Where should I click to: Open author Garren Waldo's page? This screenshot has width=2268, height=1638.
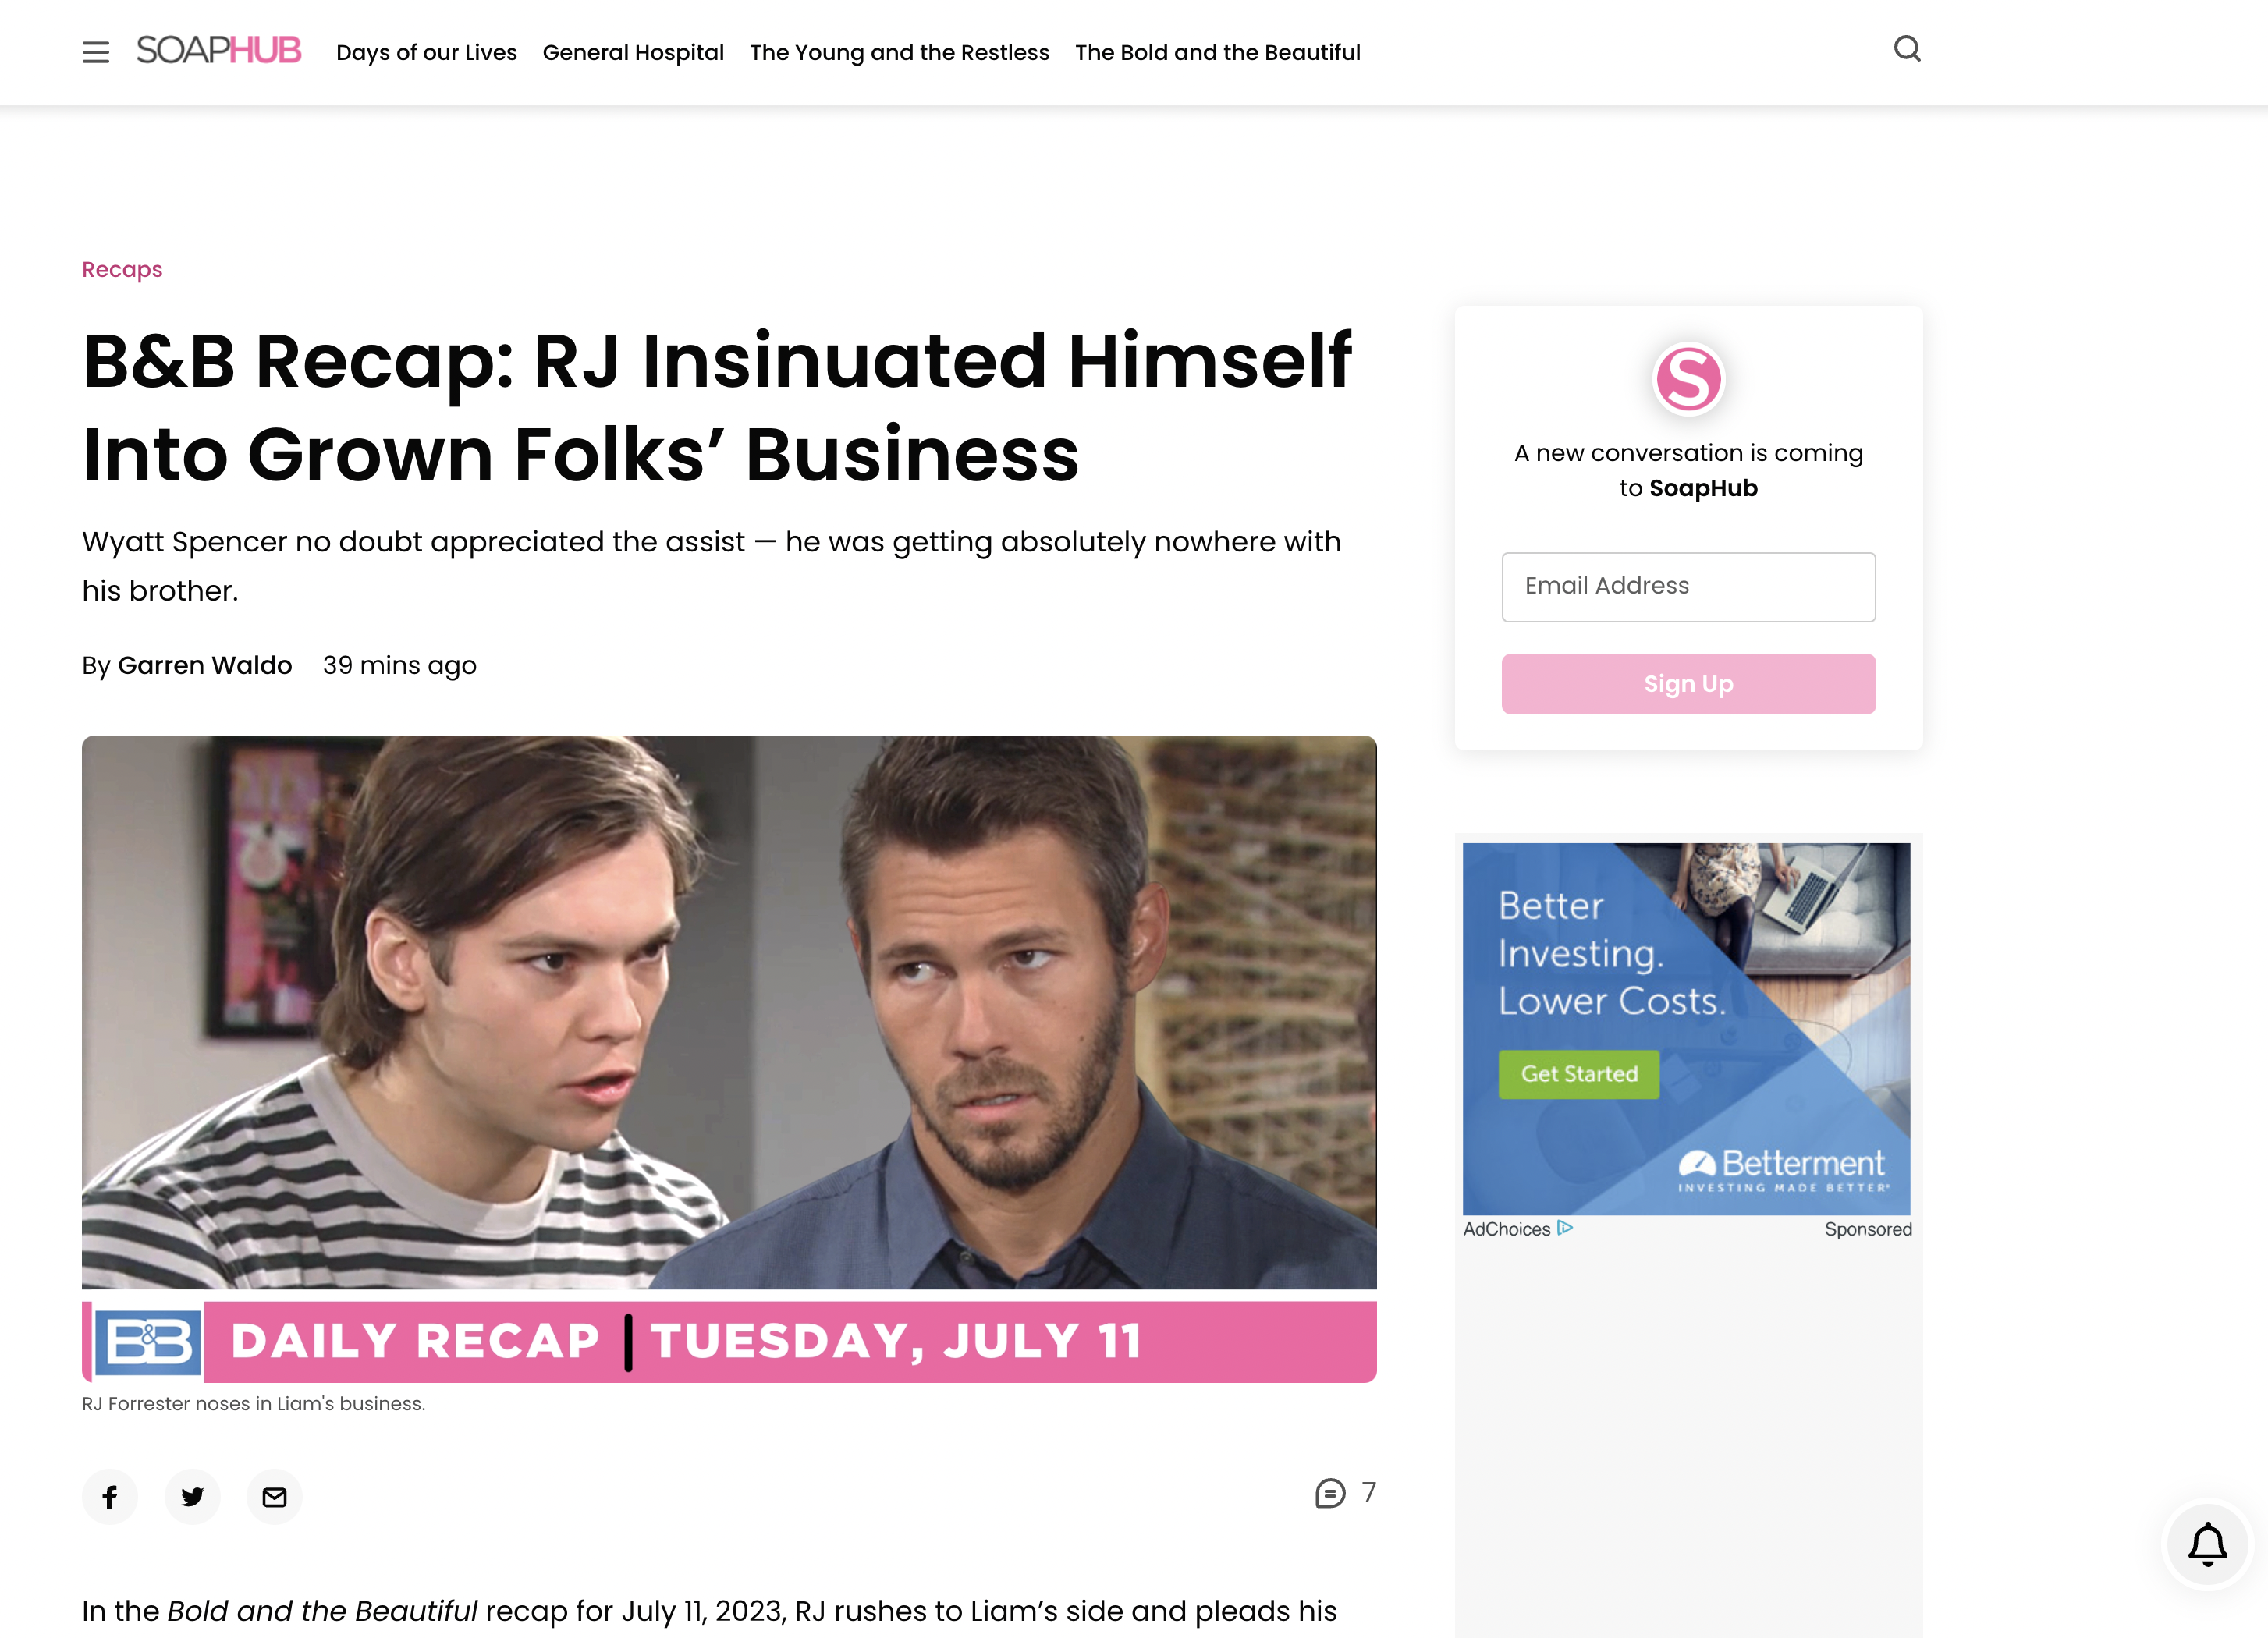click(x=205, y=665)
